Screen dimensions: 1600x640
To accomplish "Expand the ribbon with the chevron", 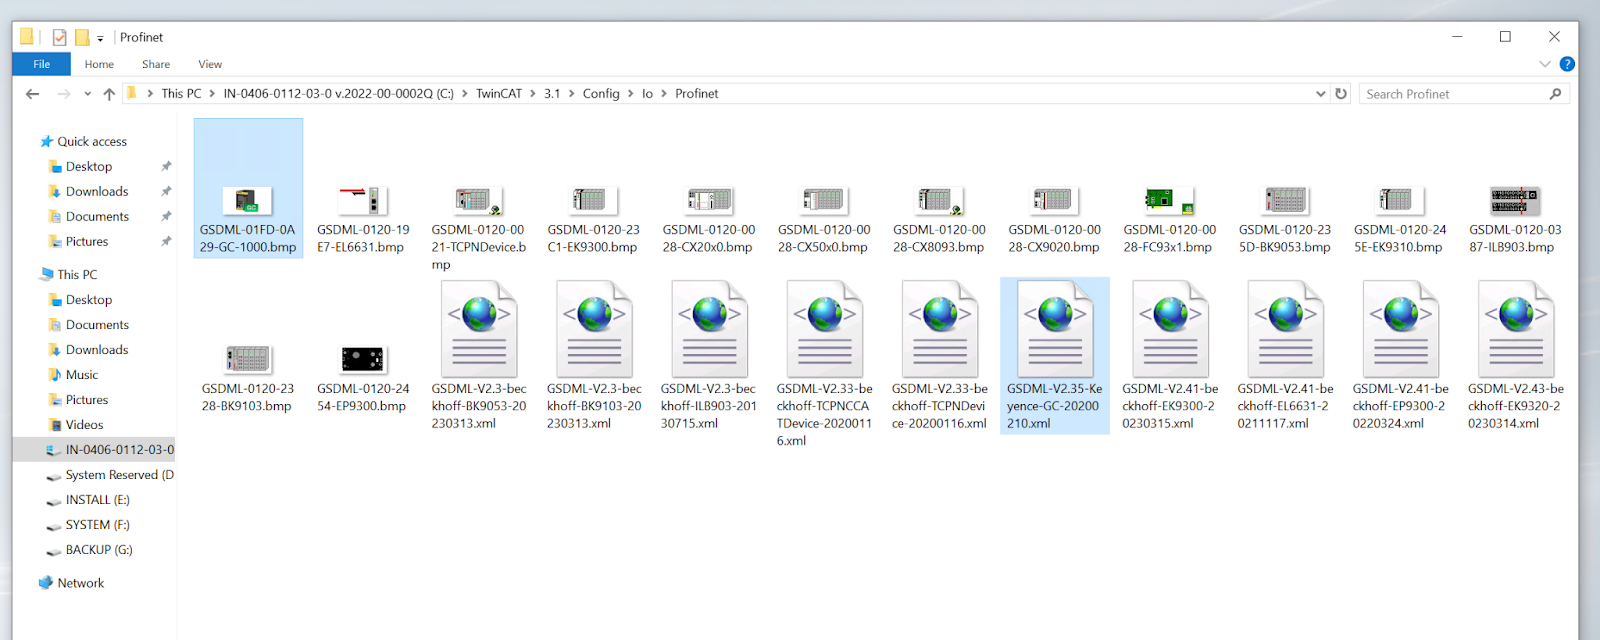I will click(1545, 64).
